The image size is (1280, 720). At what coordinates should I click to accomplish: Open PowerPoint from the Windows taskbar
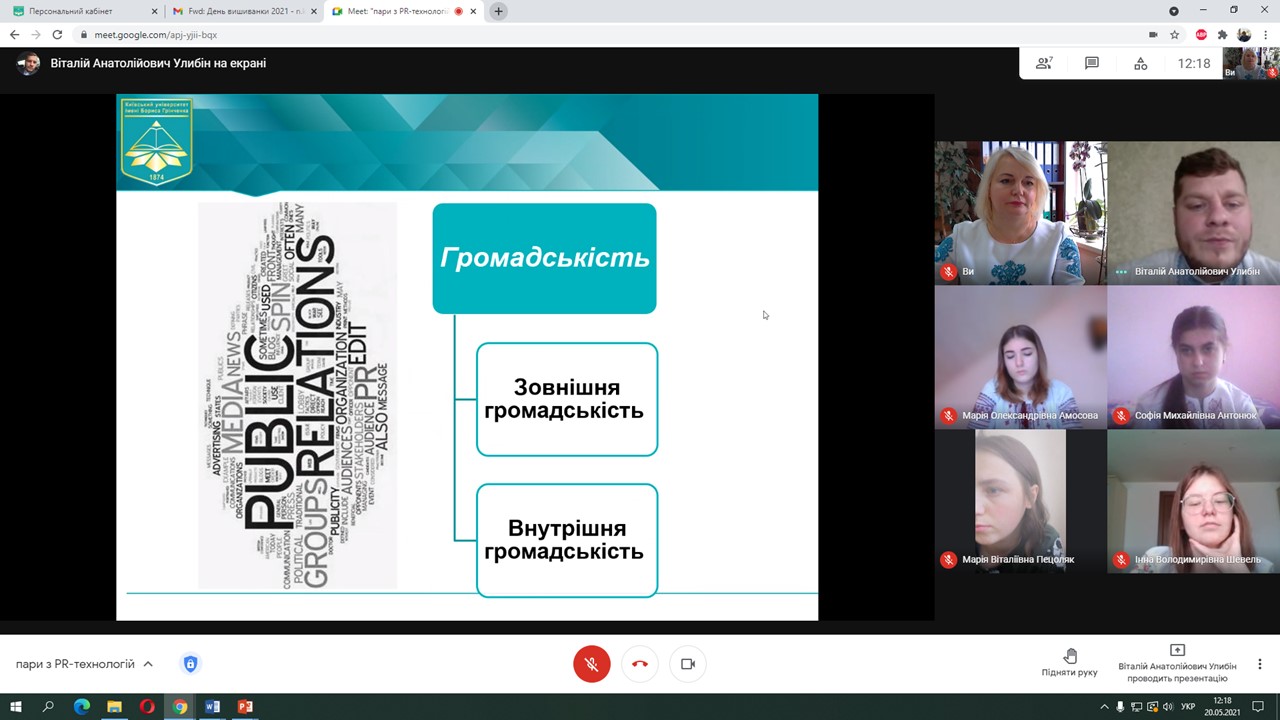click(245, 707)
